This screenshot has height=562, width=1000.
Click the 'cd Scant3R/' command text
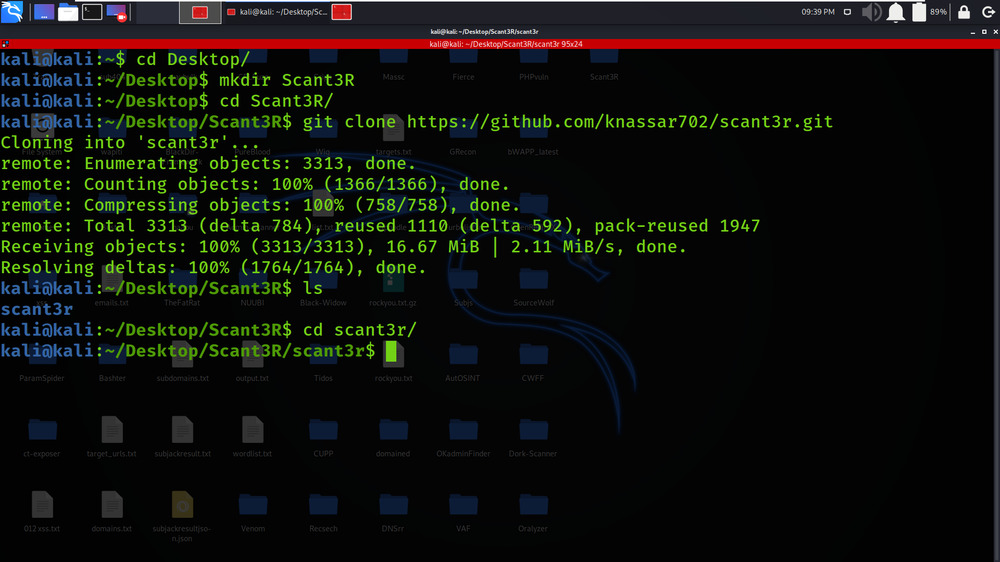tap(277, 101)
